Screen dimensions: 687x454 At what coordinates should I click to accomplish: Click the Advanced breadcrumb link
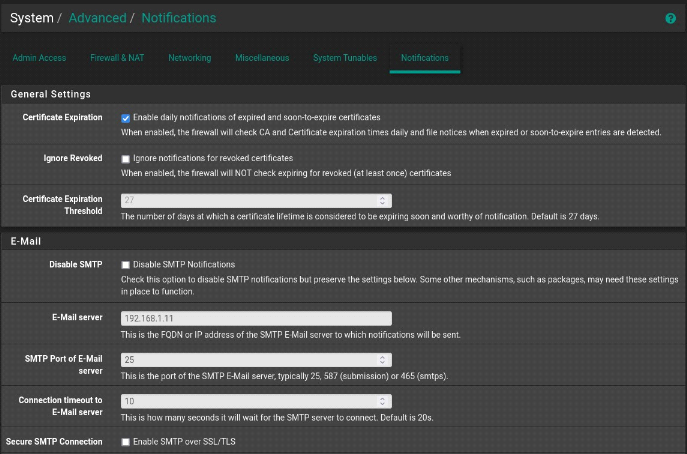[98, 18]
